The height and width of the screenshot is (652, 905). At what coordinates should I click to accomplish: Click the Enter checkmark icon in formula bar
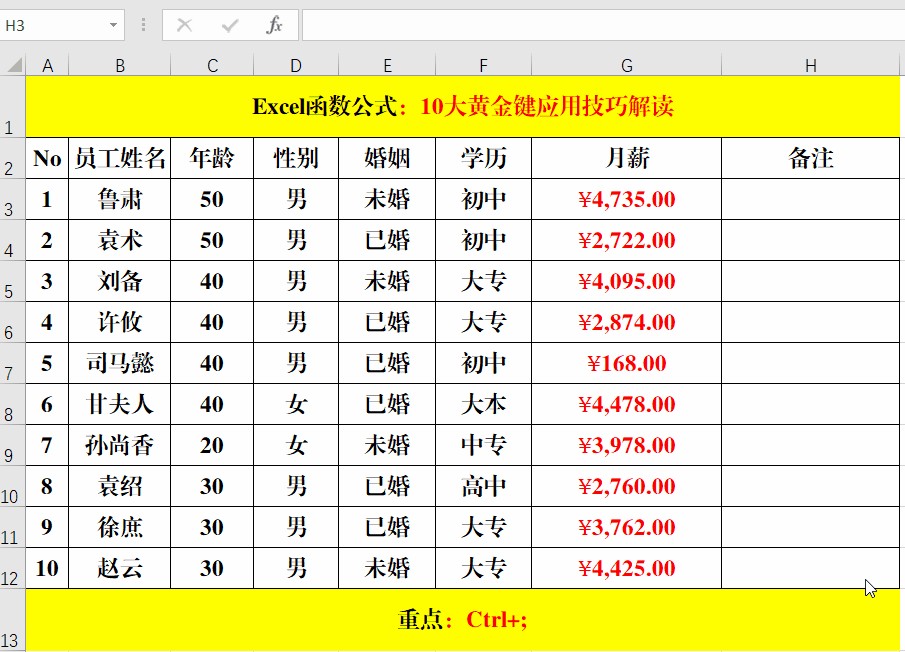[x=230, y=25]
